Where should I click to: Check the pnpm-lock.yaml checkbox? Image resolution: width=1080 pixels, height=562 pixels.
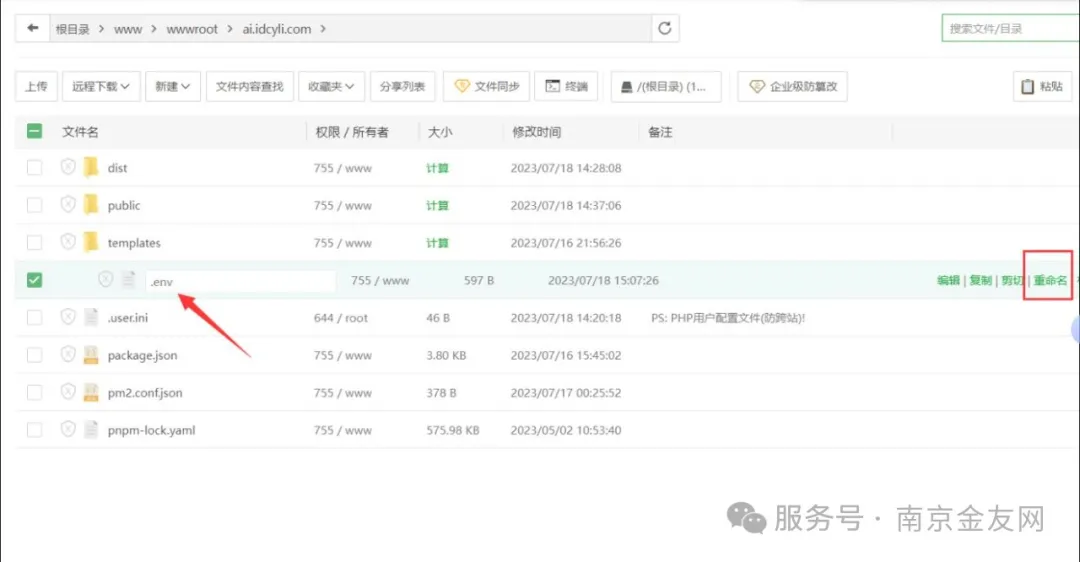[x=34, y=430]
